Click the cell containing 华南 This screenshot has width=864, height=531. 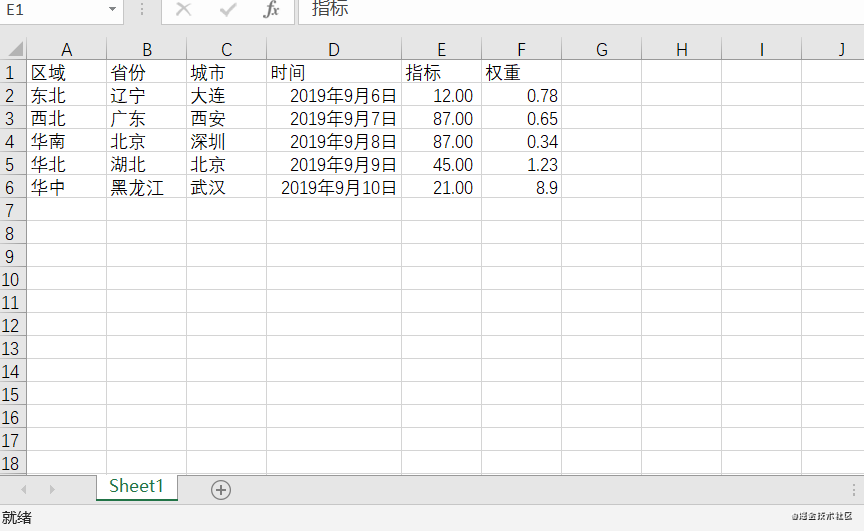67,141
